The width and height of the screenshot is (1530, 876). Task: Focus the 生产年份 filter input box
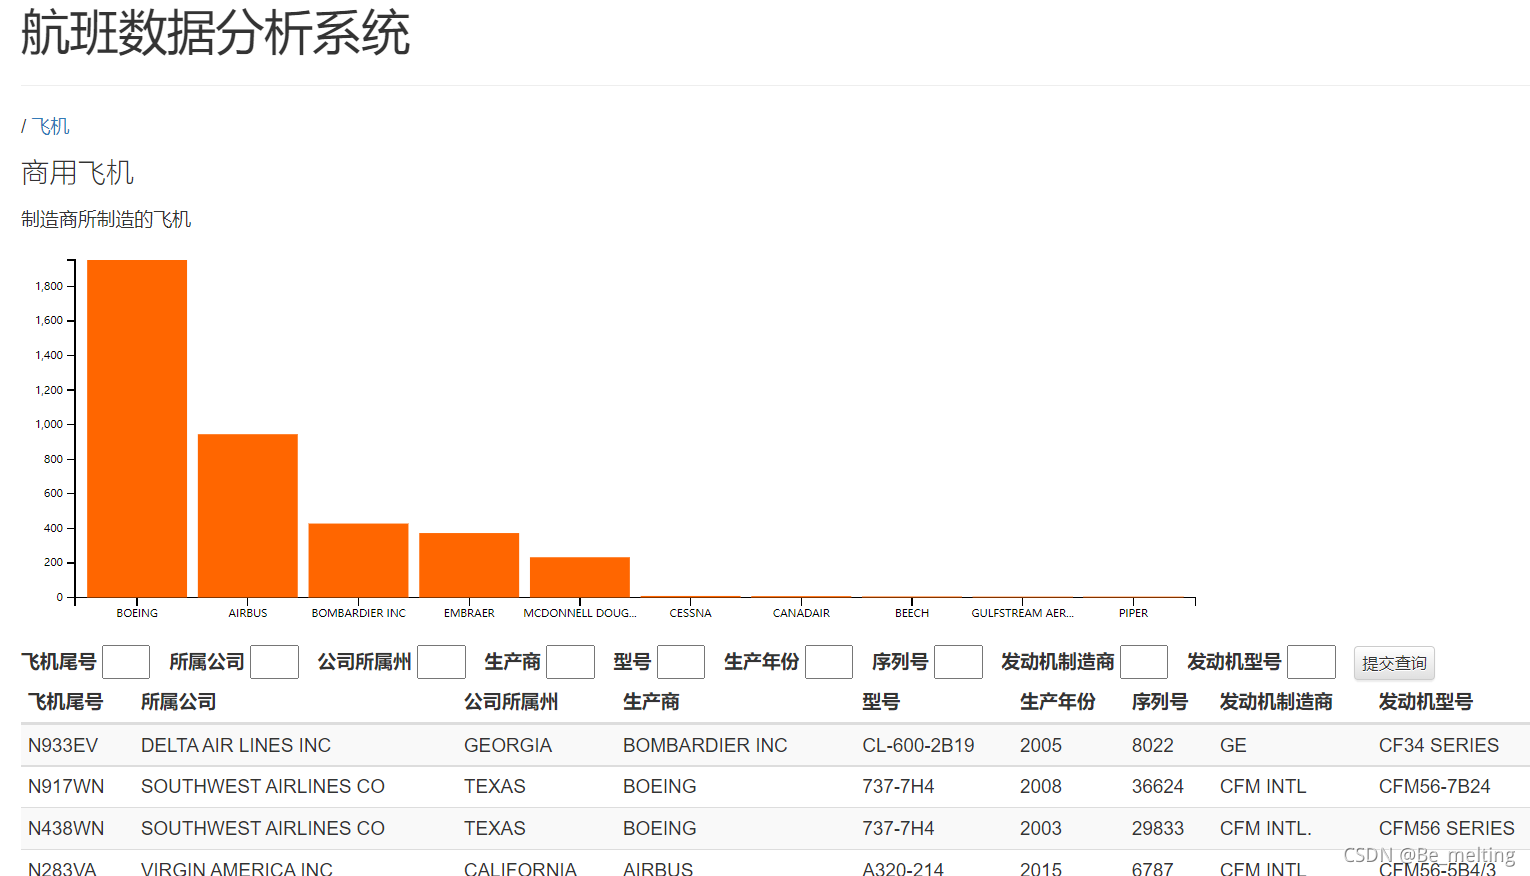pyautogui.click(x=829, y=662)
